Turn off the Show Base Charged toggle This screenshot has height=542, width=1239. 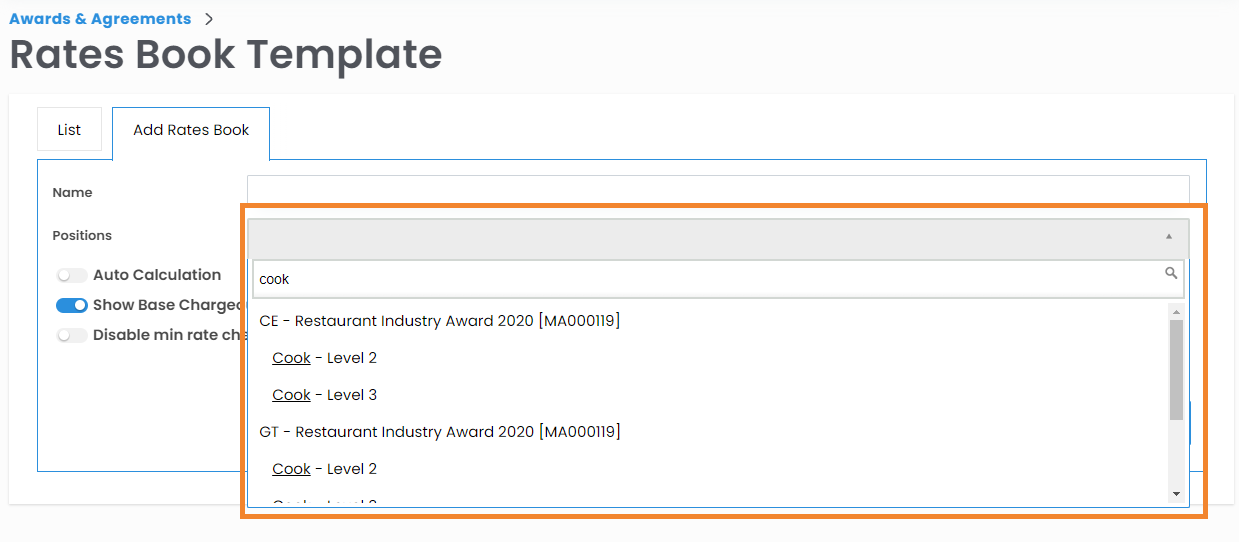pyautogui.click(x=72, y=305)
